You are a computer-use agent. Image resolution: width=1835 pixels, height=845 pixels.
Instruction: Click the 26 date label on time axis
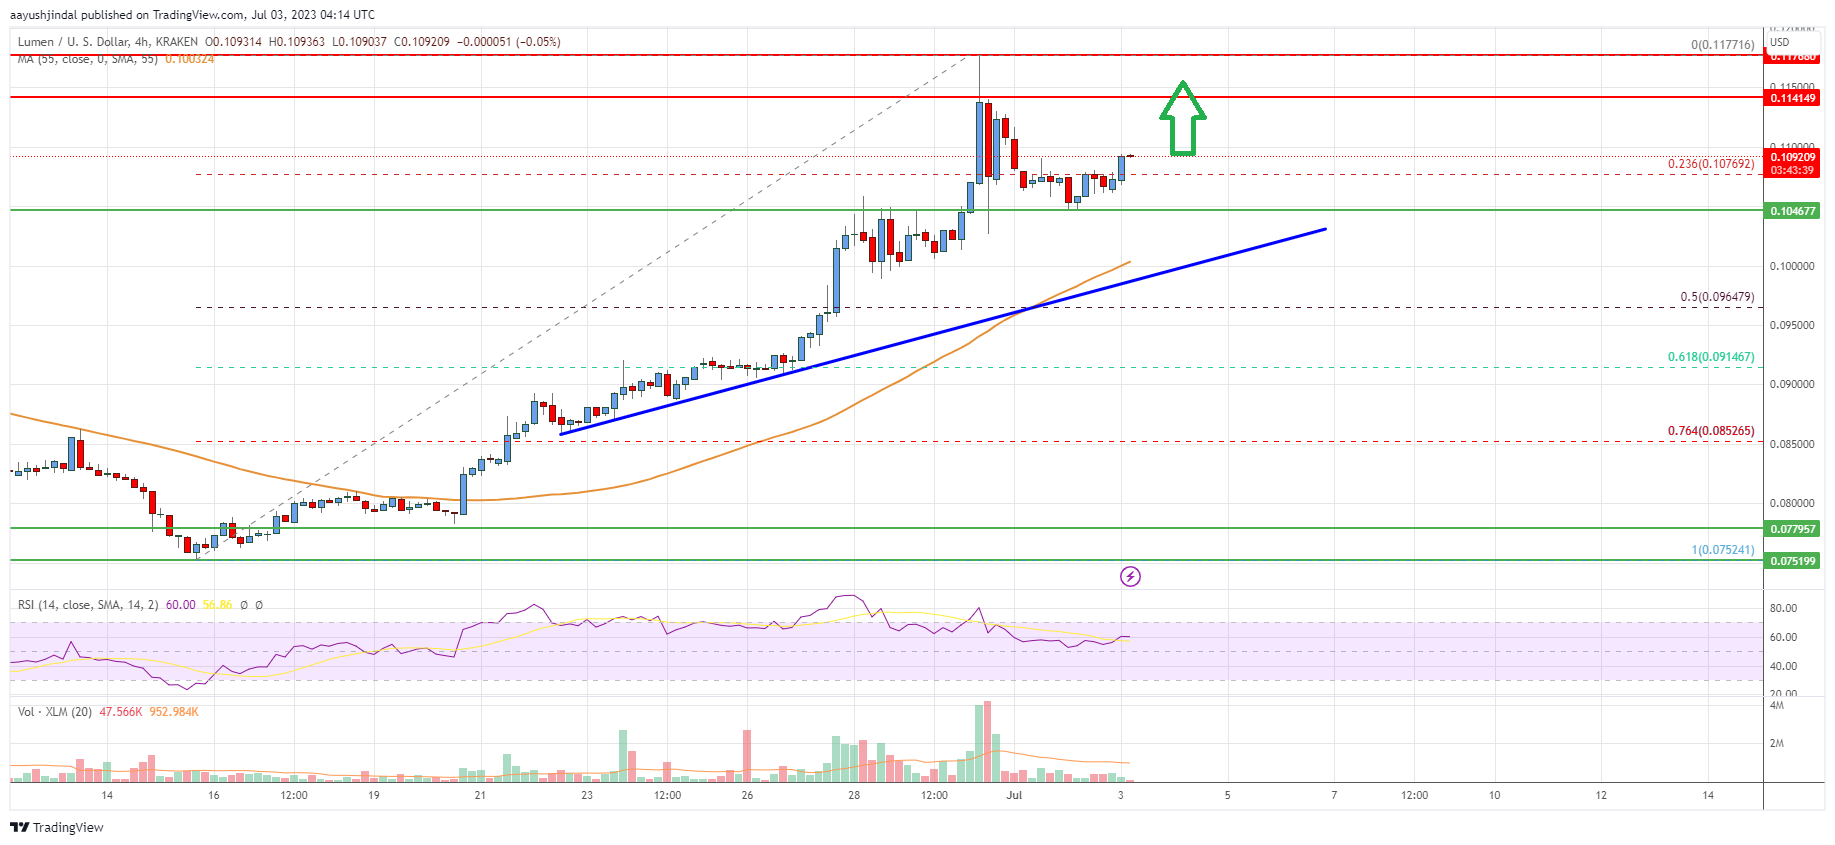(x=747, y=796)
